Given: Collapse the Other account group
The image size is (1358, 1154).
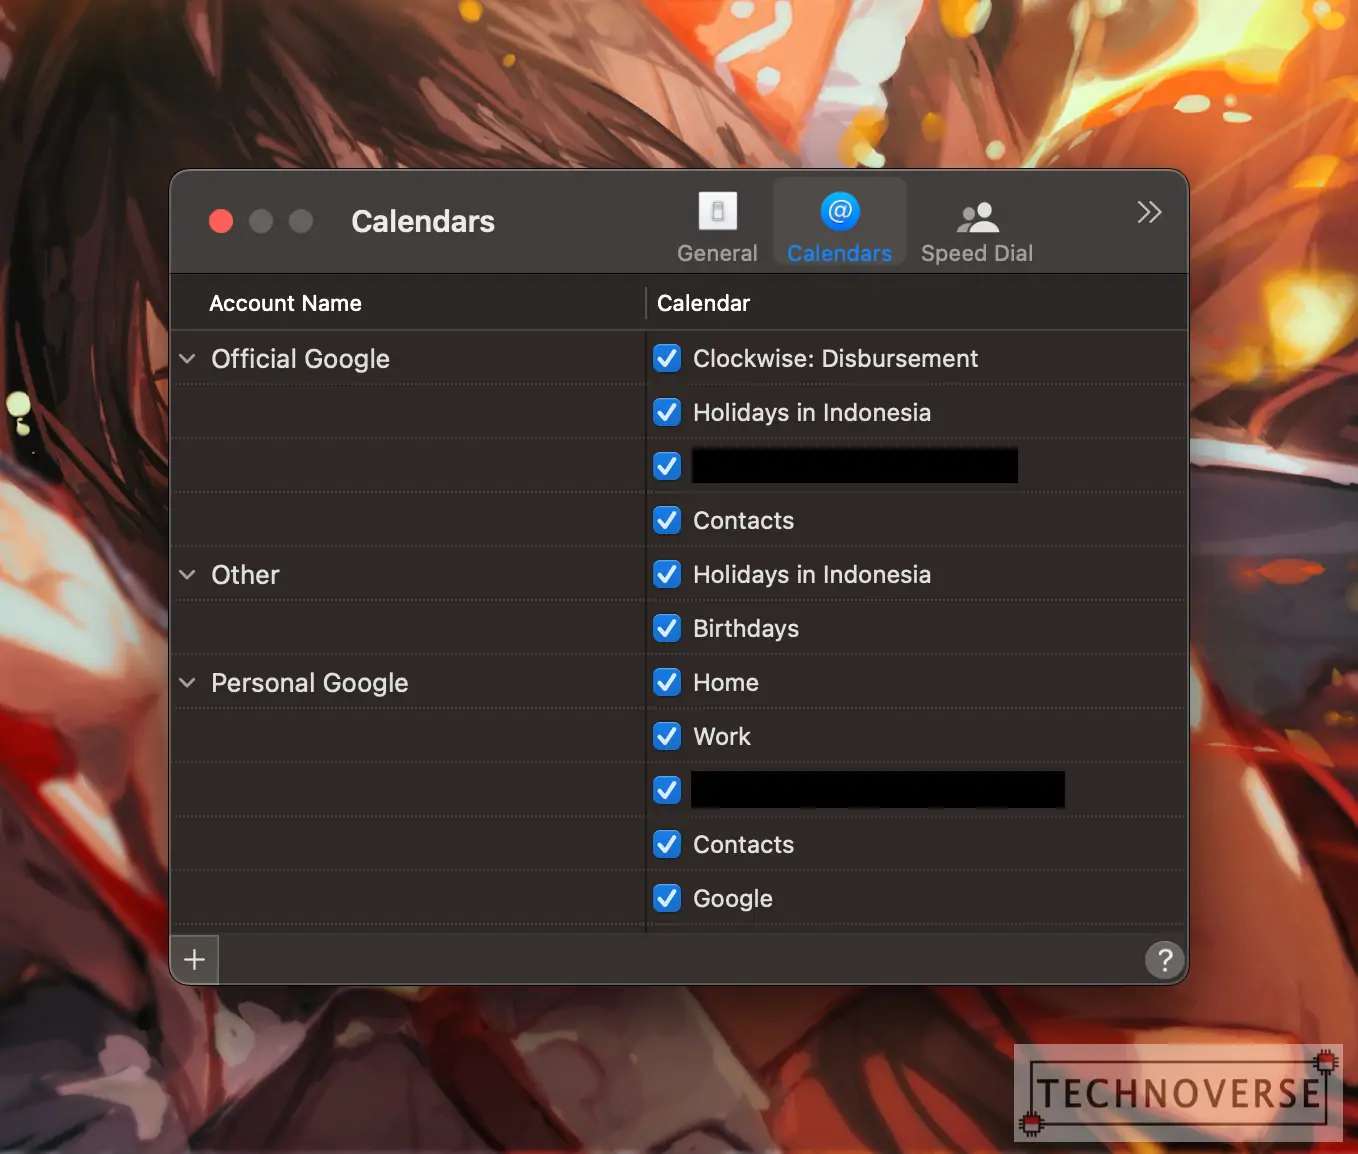Looking at the screenshot, I should pyautogui.click(x=188, y=574).
